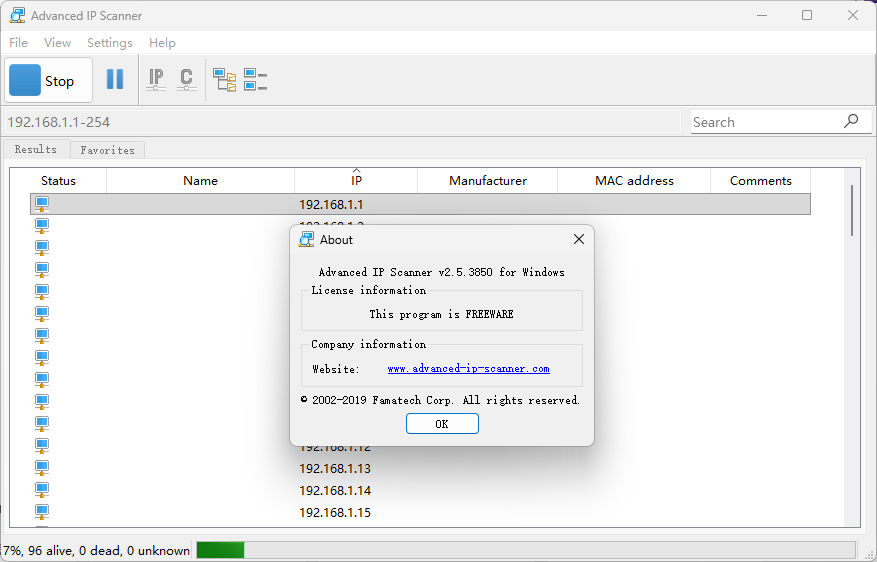The width and height of the screenshot is (877, 562).
Task: Click the About dialog title icon
Action: [x=306, y=239]
